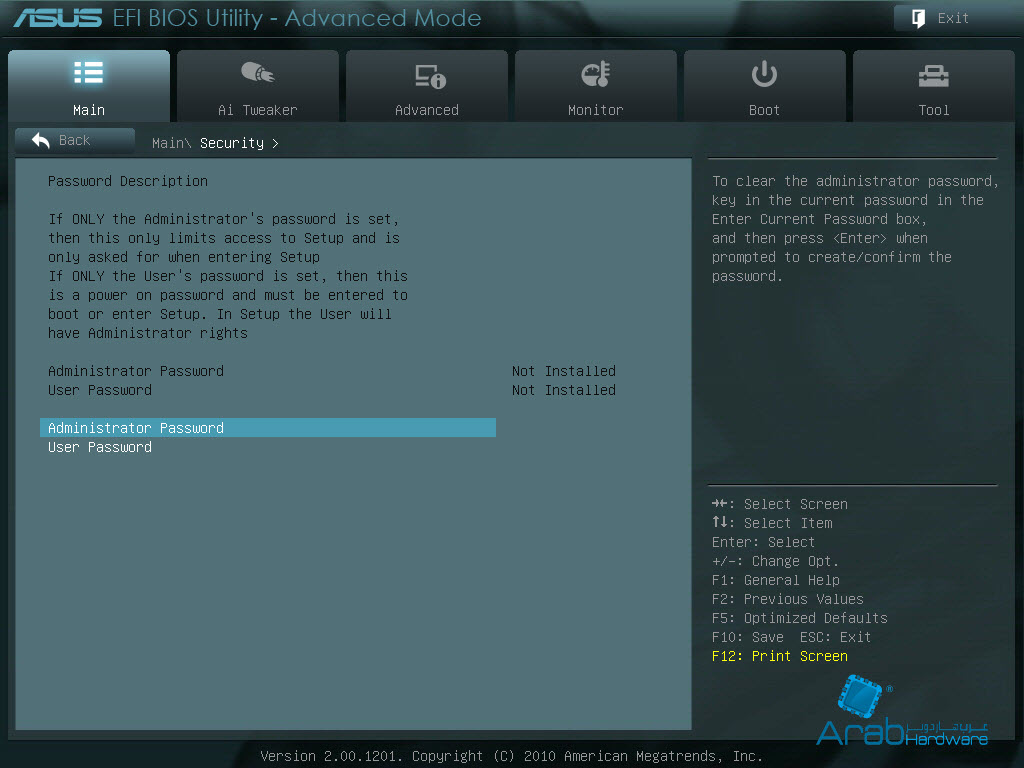
Task: Open the Boot tab label
Action: [764, 110]
